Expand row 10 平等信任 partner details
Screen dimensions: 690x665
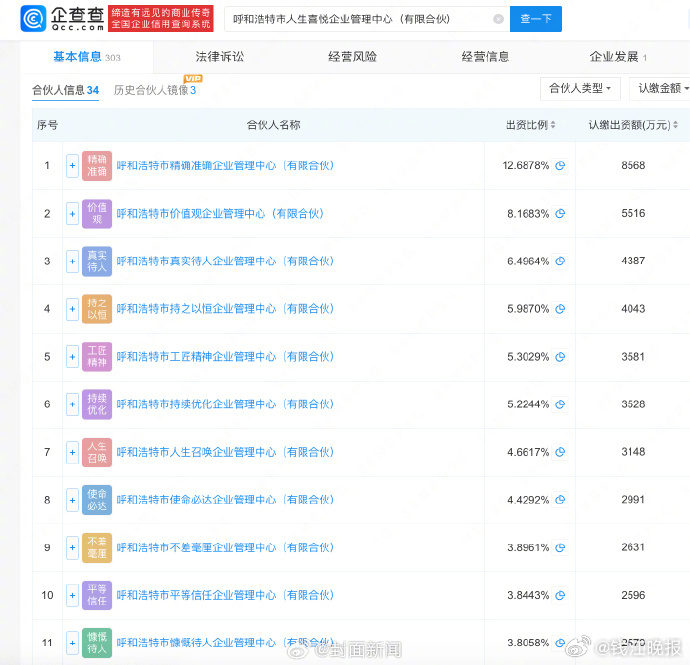point(72,595)
